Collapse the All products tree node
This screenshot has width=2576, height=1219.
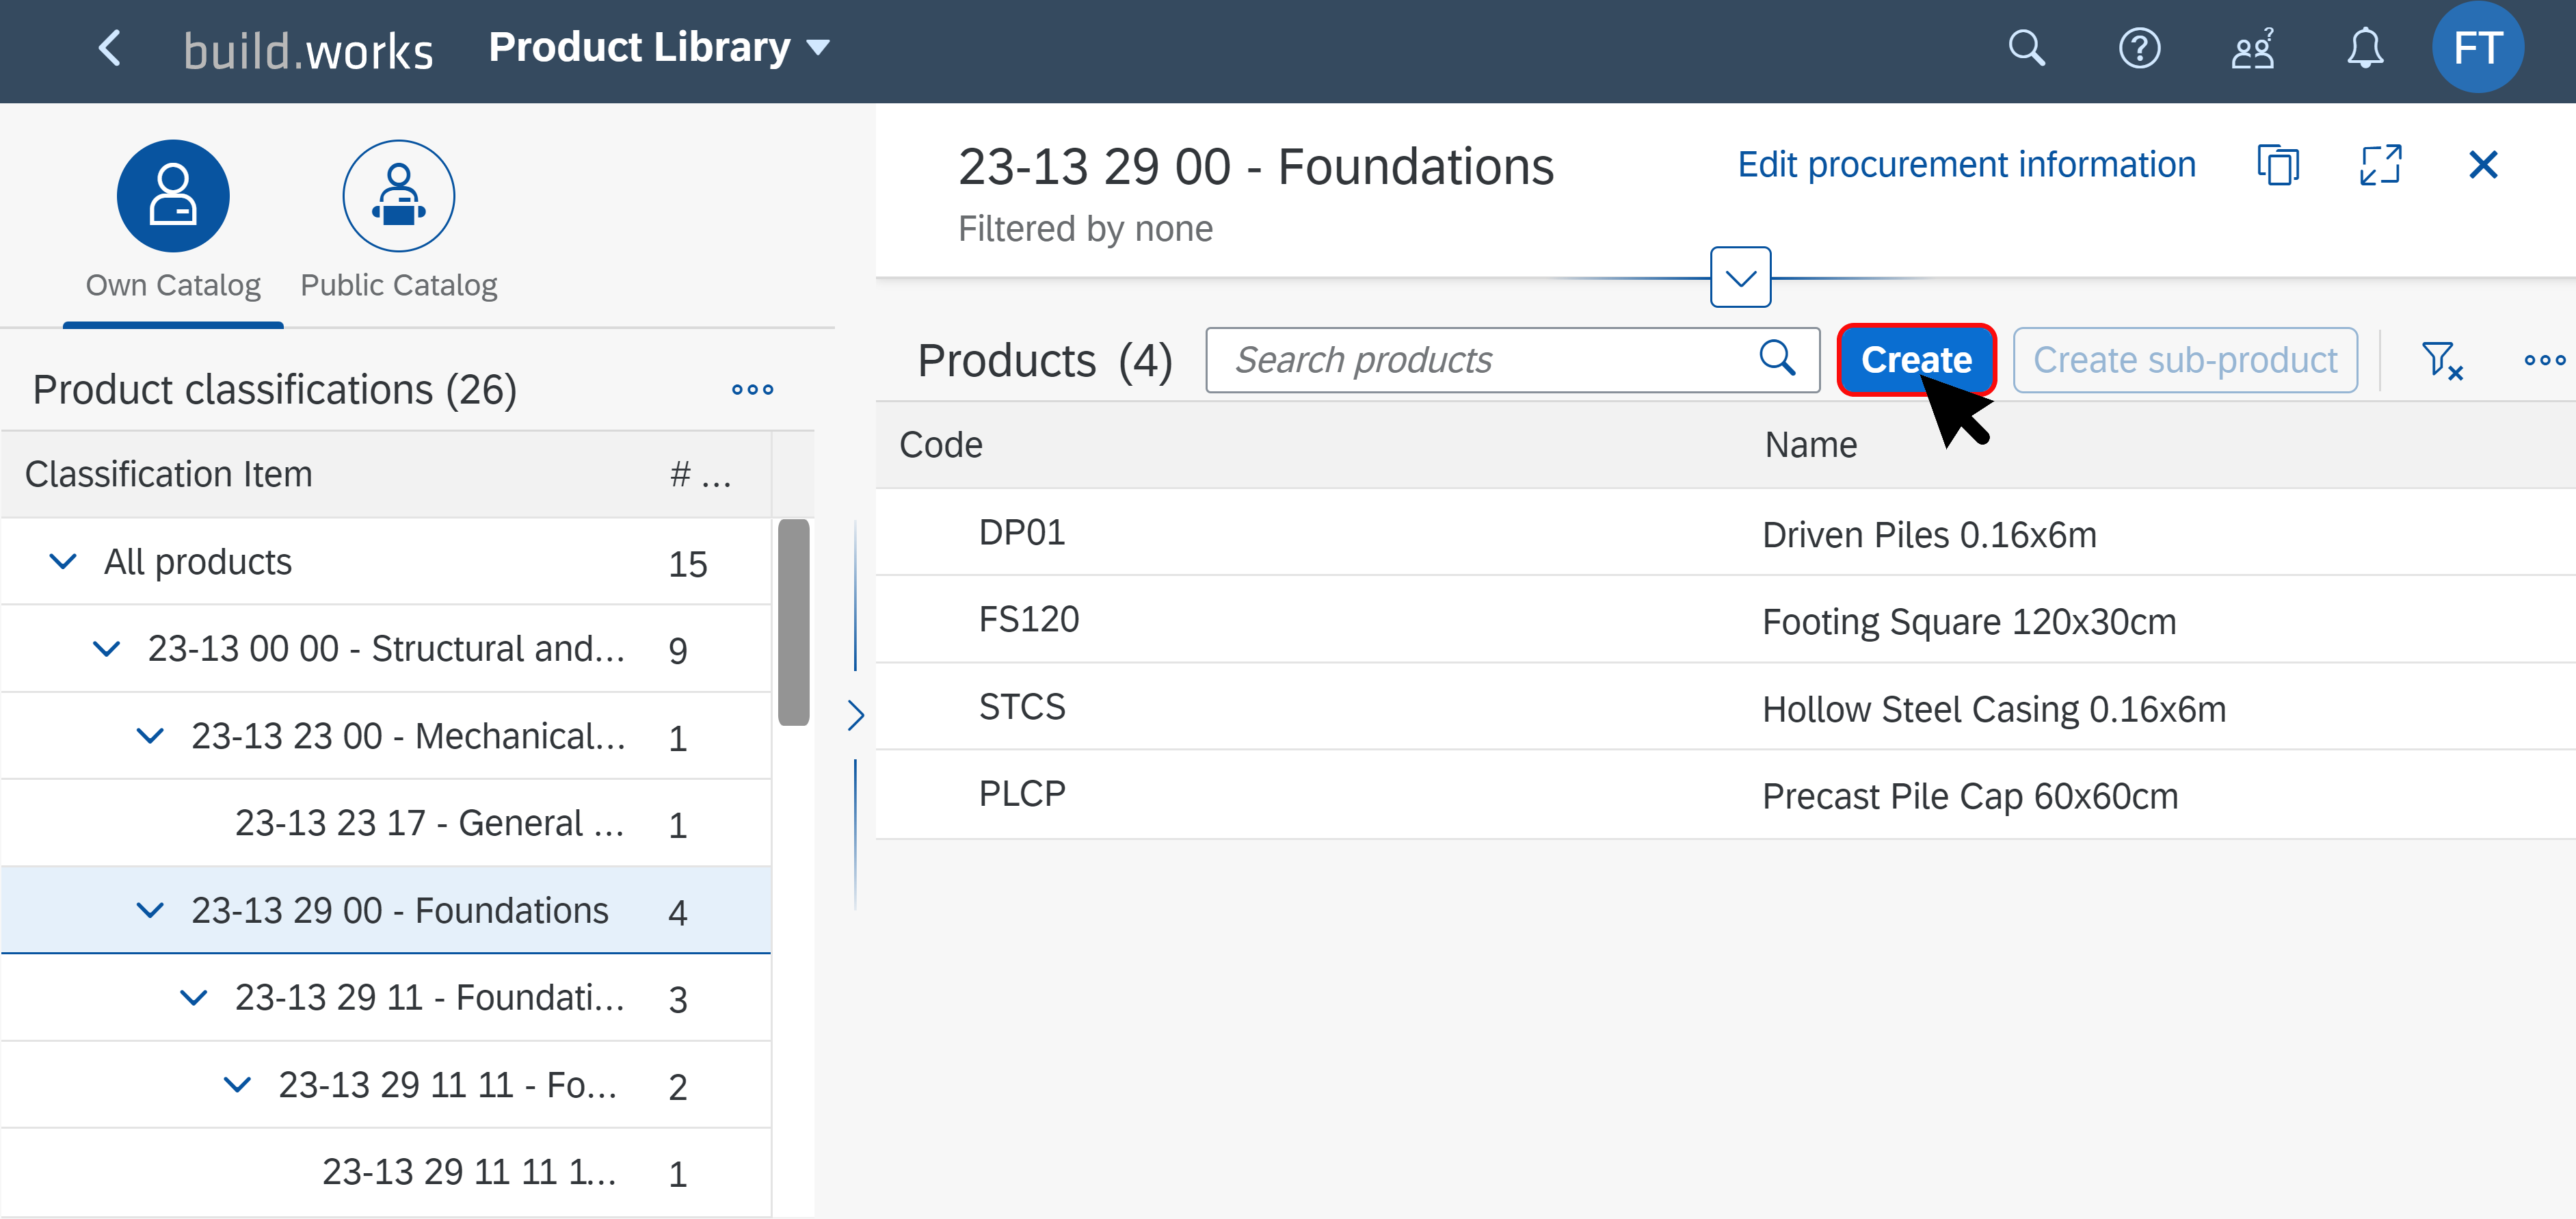[x=63, y=562]
